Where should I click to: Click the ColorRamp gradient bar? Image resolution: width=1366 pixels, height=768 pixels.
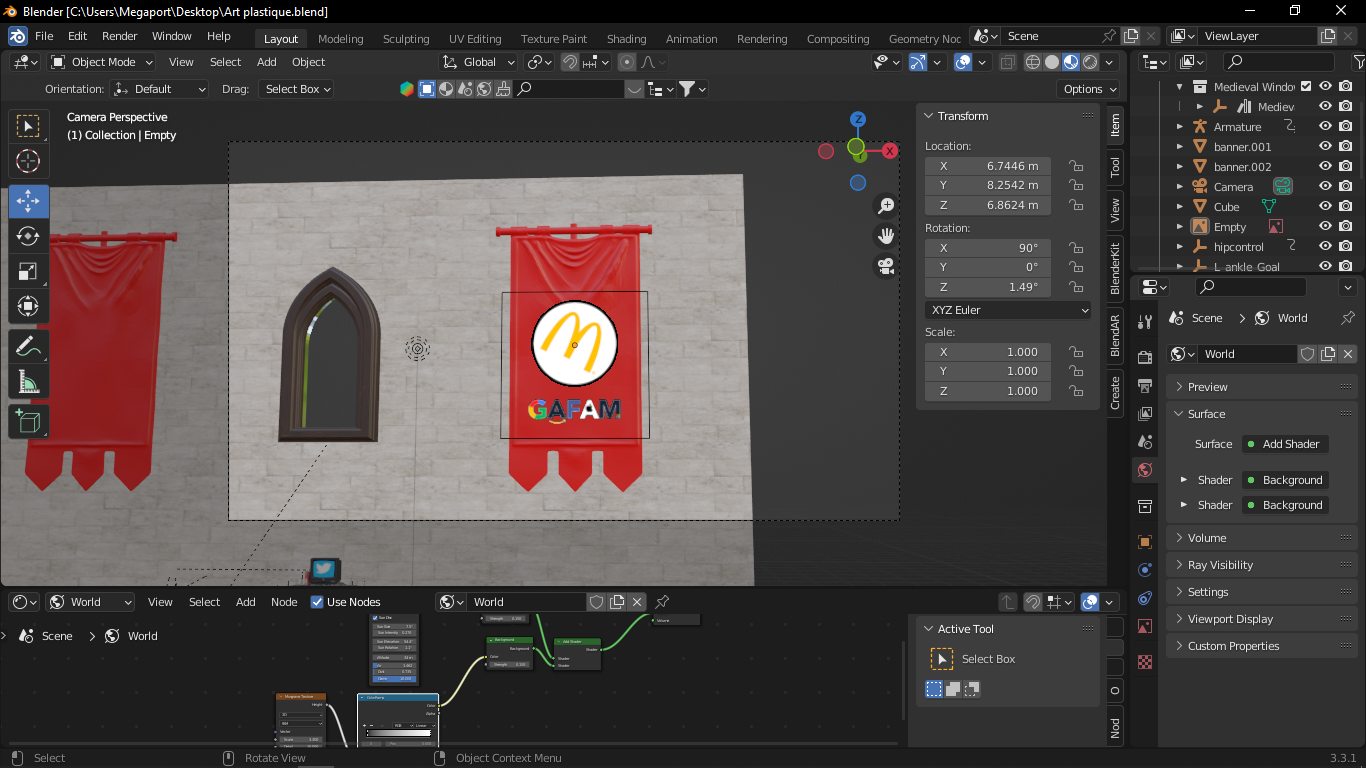click(398, 733)
